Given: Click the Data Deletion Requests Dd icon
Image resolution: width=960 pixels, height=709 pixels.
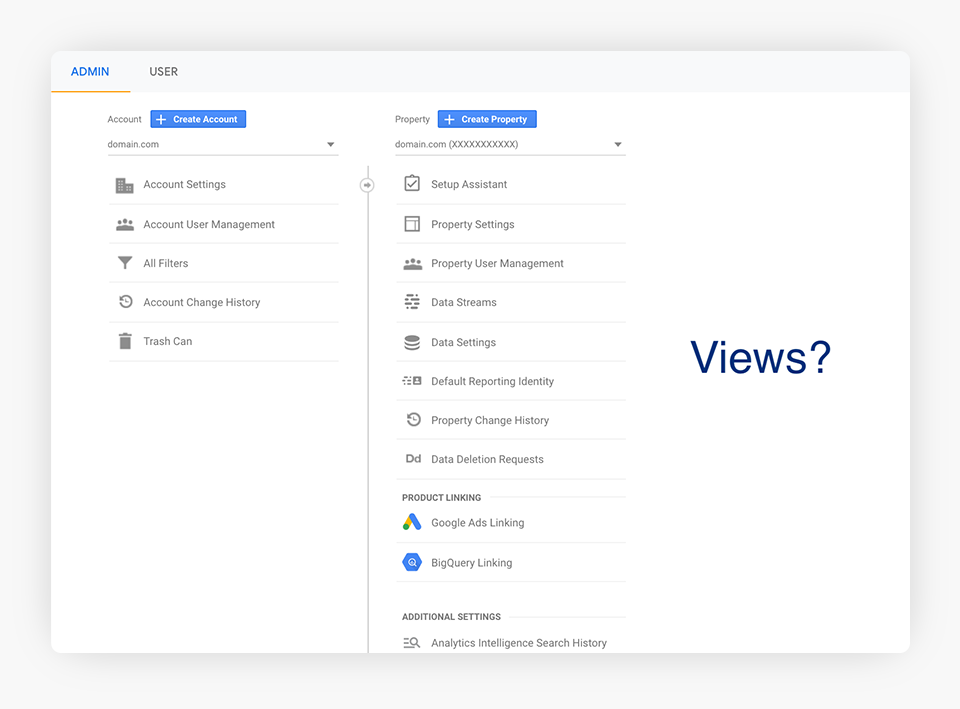Looking at the screenshot, I should 412,459.
